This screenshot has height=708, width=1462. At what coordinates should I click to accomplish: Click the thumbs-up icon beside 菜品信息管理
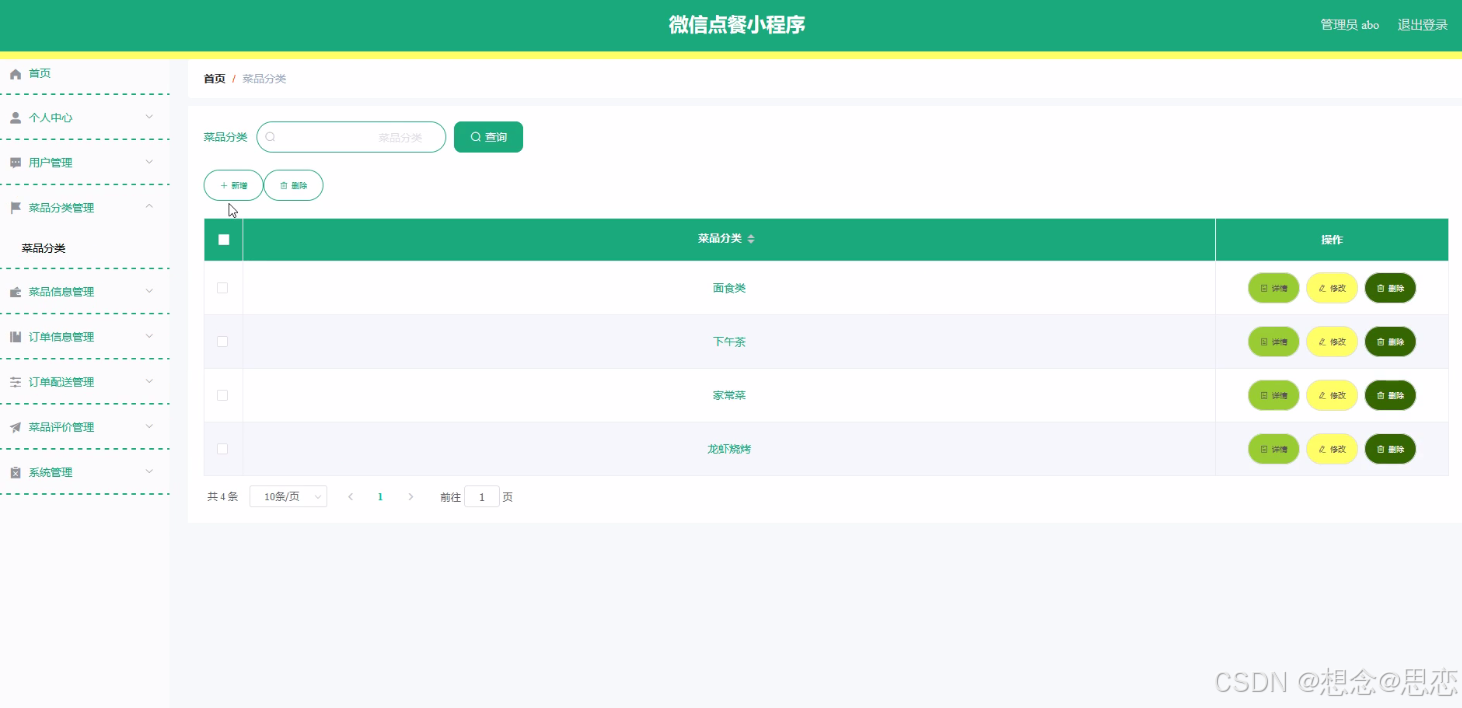click(x=15, y=292)
